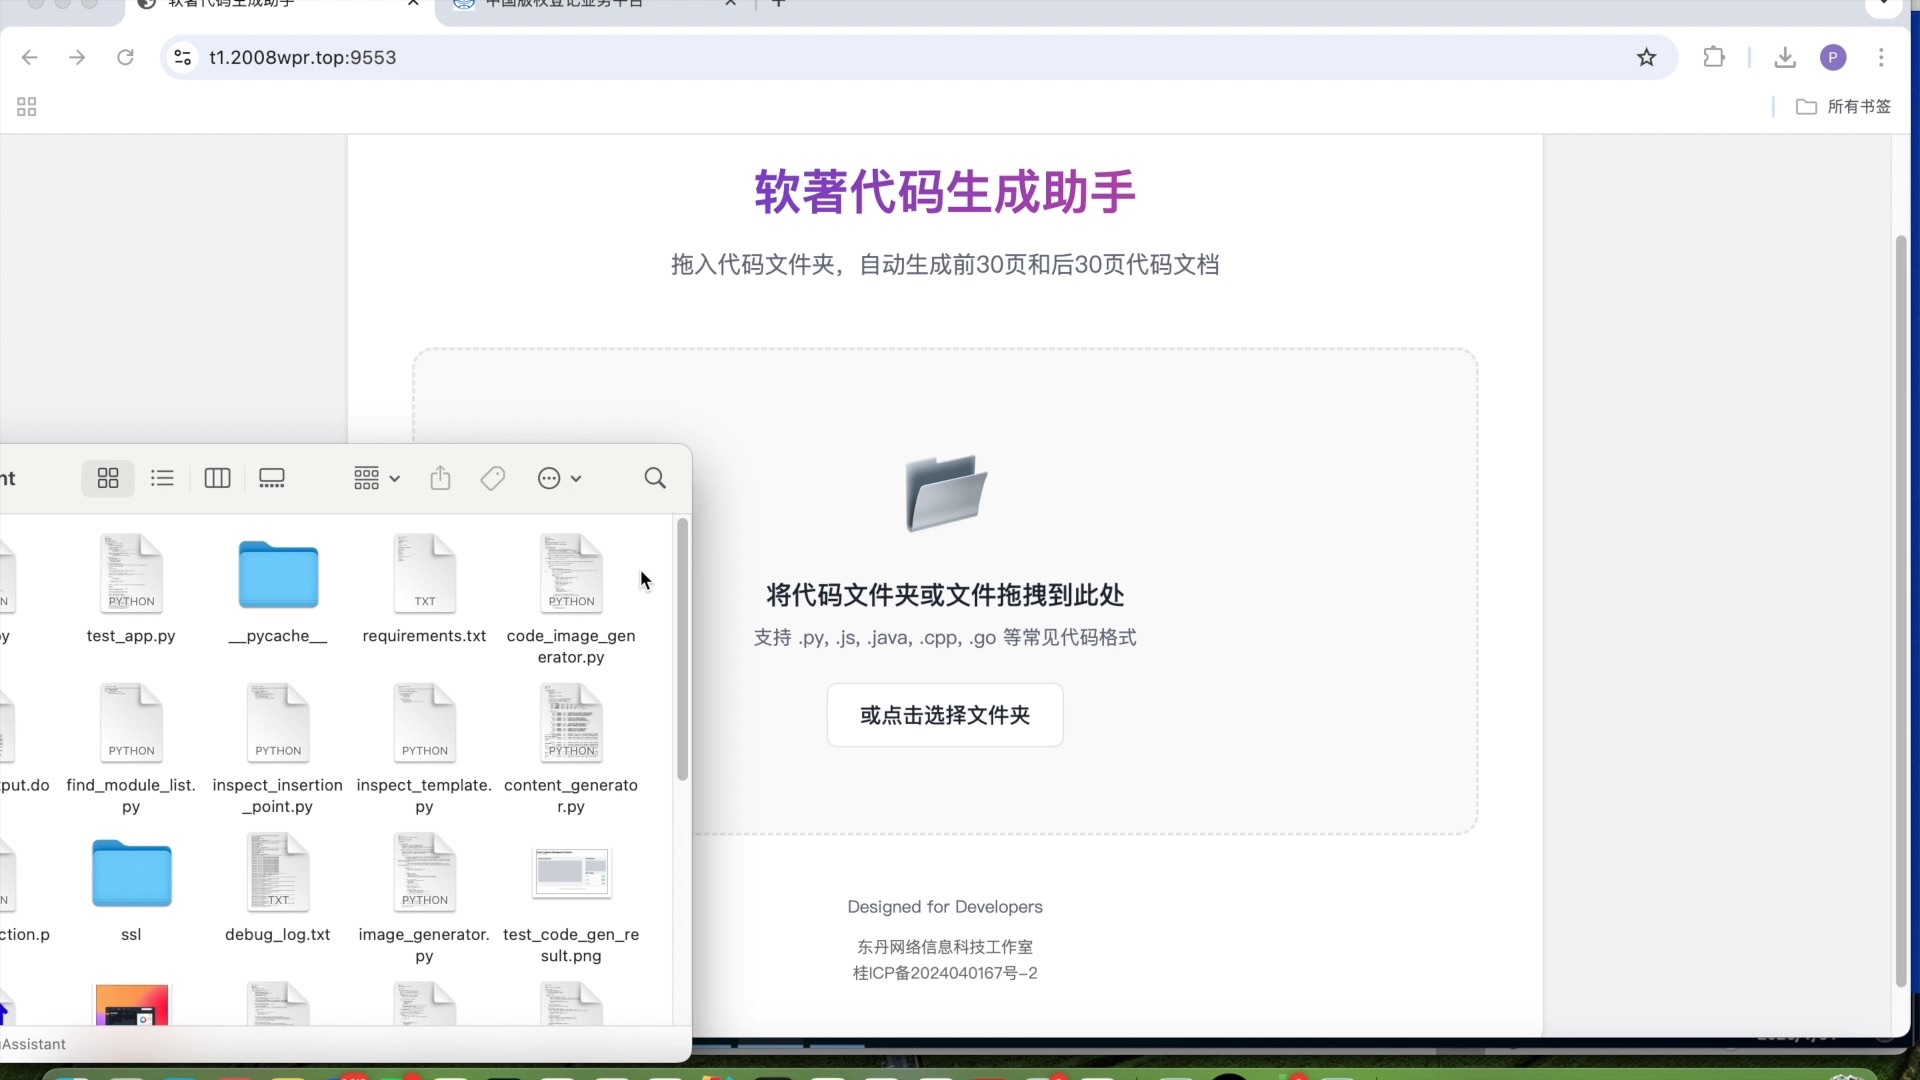1920x1080 pixels.
Task: Open the grouping dropdown in Finder toolbar
Action: [374, 478]
